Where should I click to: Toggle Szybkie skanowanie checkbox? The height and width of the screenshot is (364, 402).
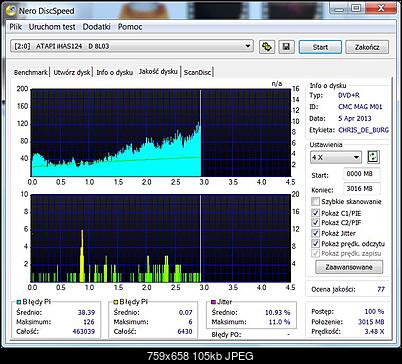(315, 201)
